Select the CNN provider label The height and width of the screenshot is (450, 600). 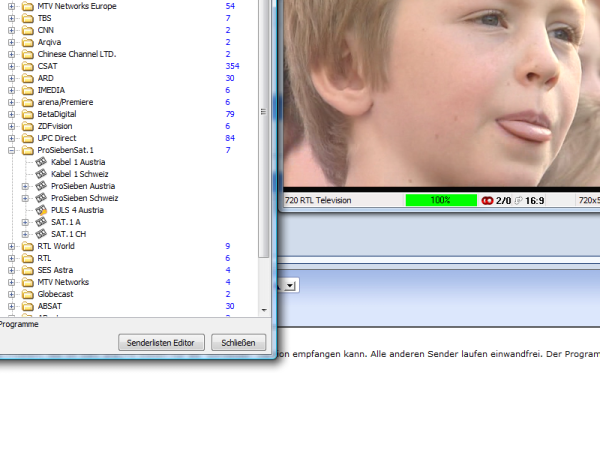(x=46, y=30)
